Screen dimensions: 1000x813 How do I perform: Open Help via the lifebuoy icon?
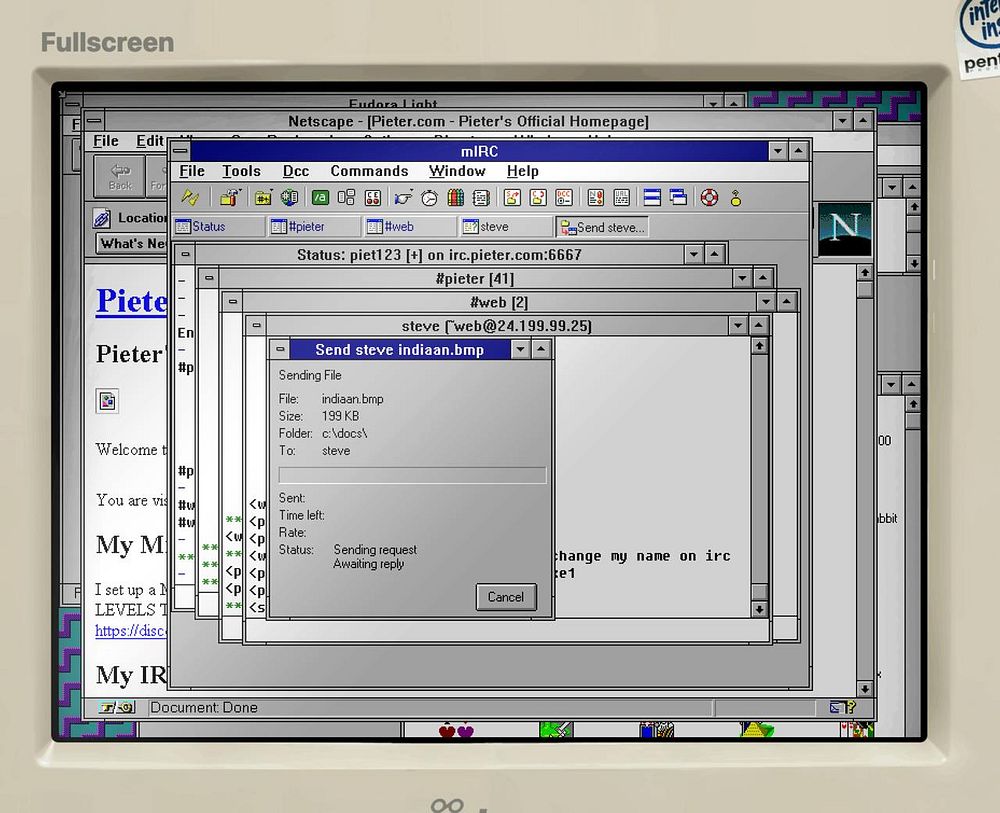(x=709, y=198)
